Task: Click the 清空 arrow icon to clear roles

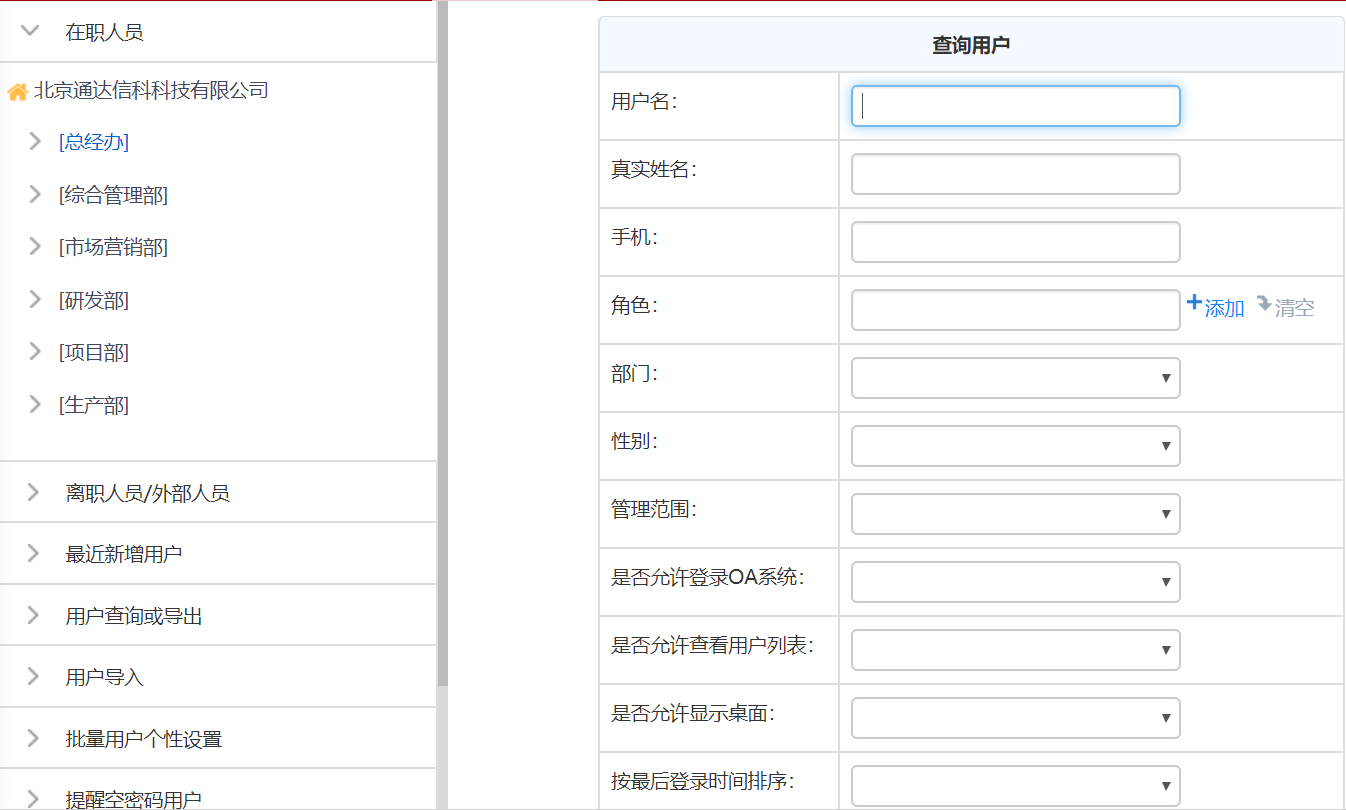Action: (1264, 304)
